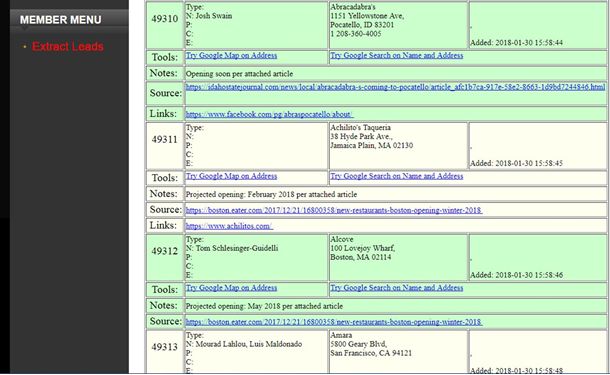Click Tools label in lead 49310 row
Screen dimensions: 610x375
point(165,57)
